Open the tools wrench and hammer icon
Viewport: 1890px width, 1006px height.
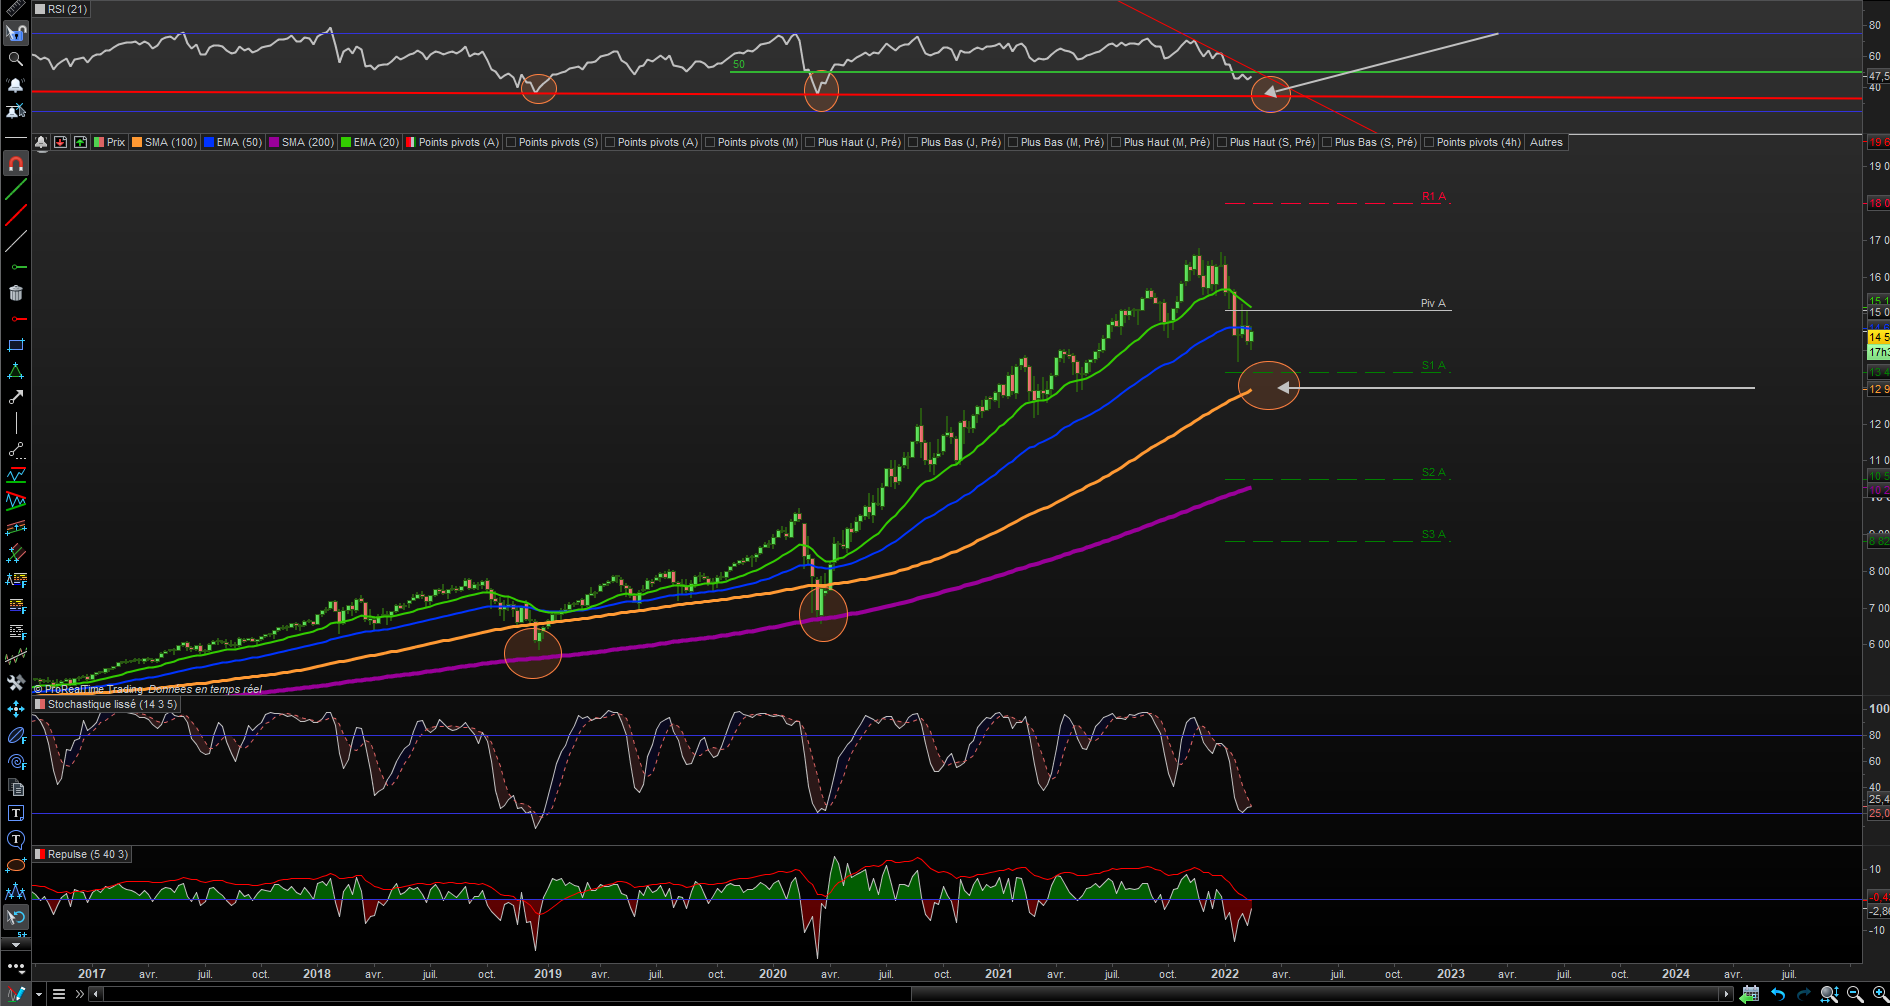[15, 683]
